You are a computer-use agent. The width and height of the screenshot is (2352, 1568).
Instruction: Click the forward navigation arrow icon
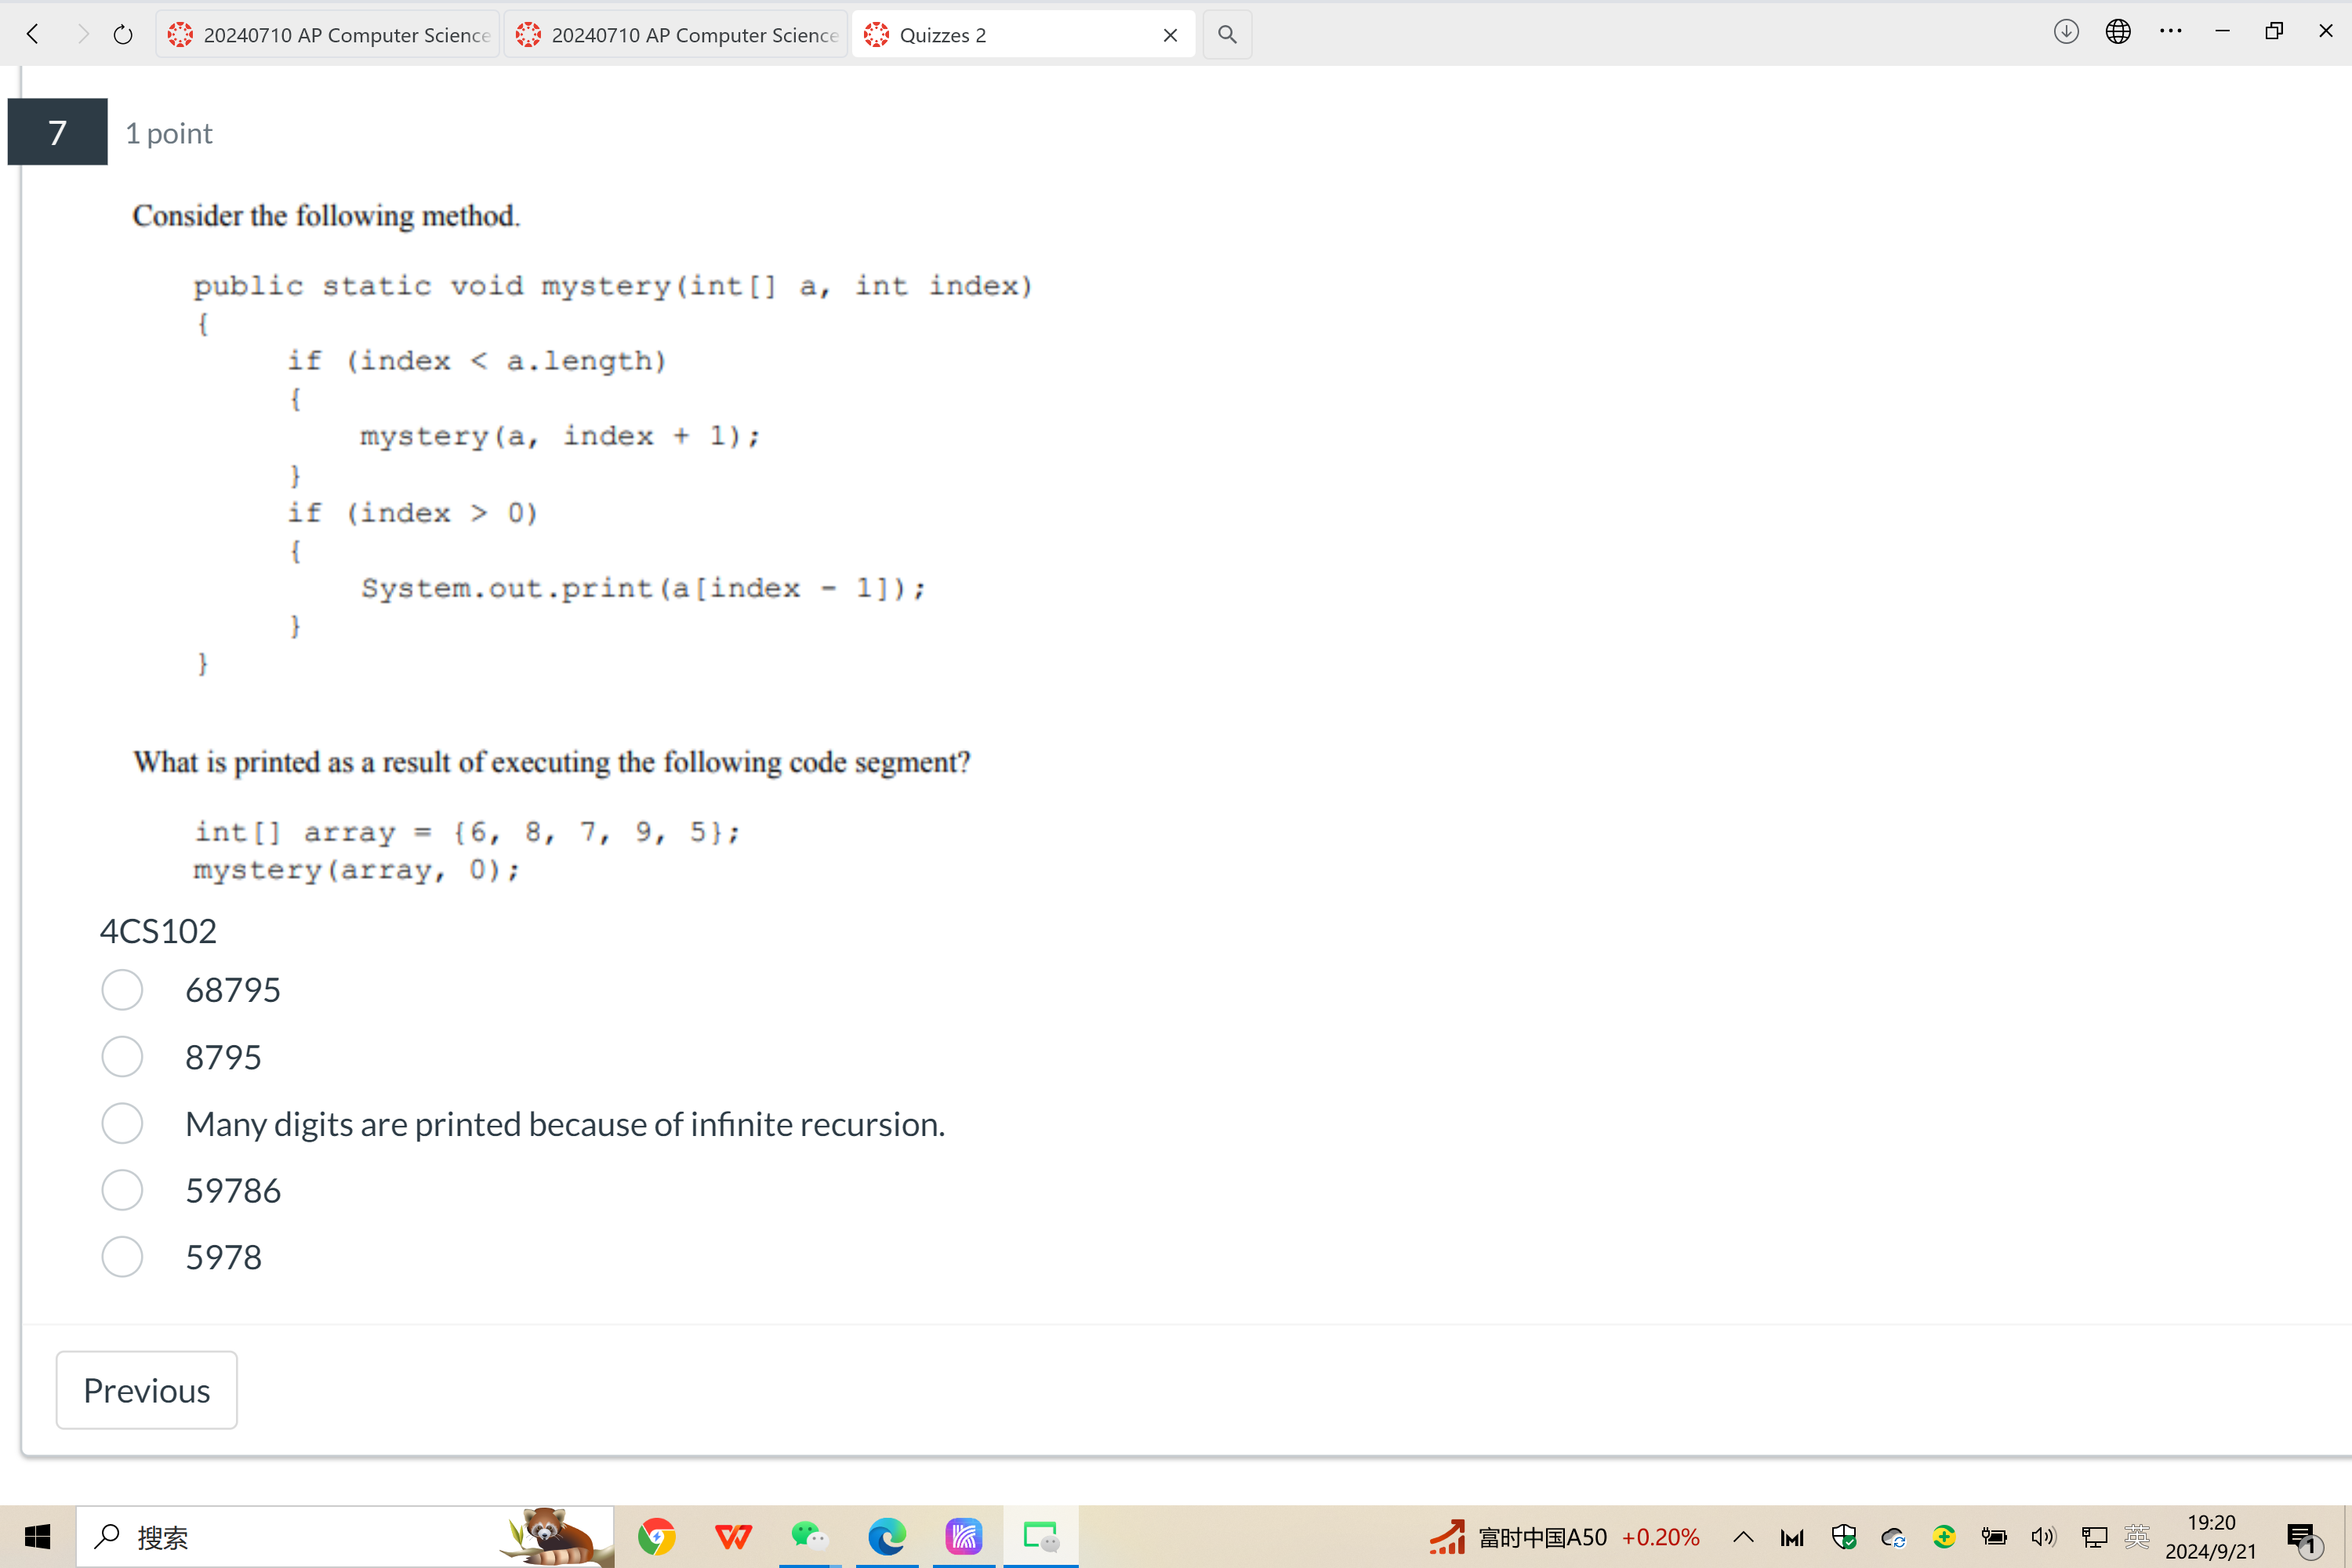(x=77, y=31)
